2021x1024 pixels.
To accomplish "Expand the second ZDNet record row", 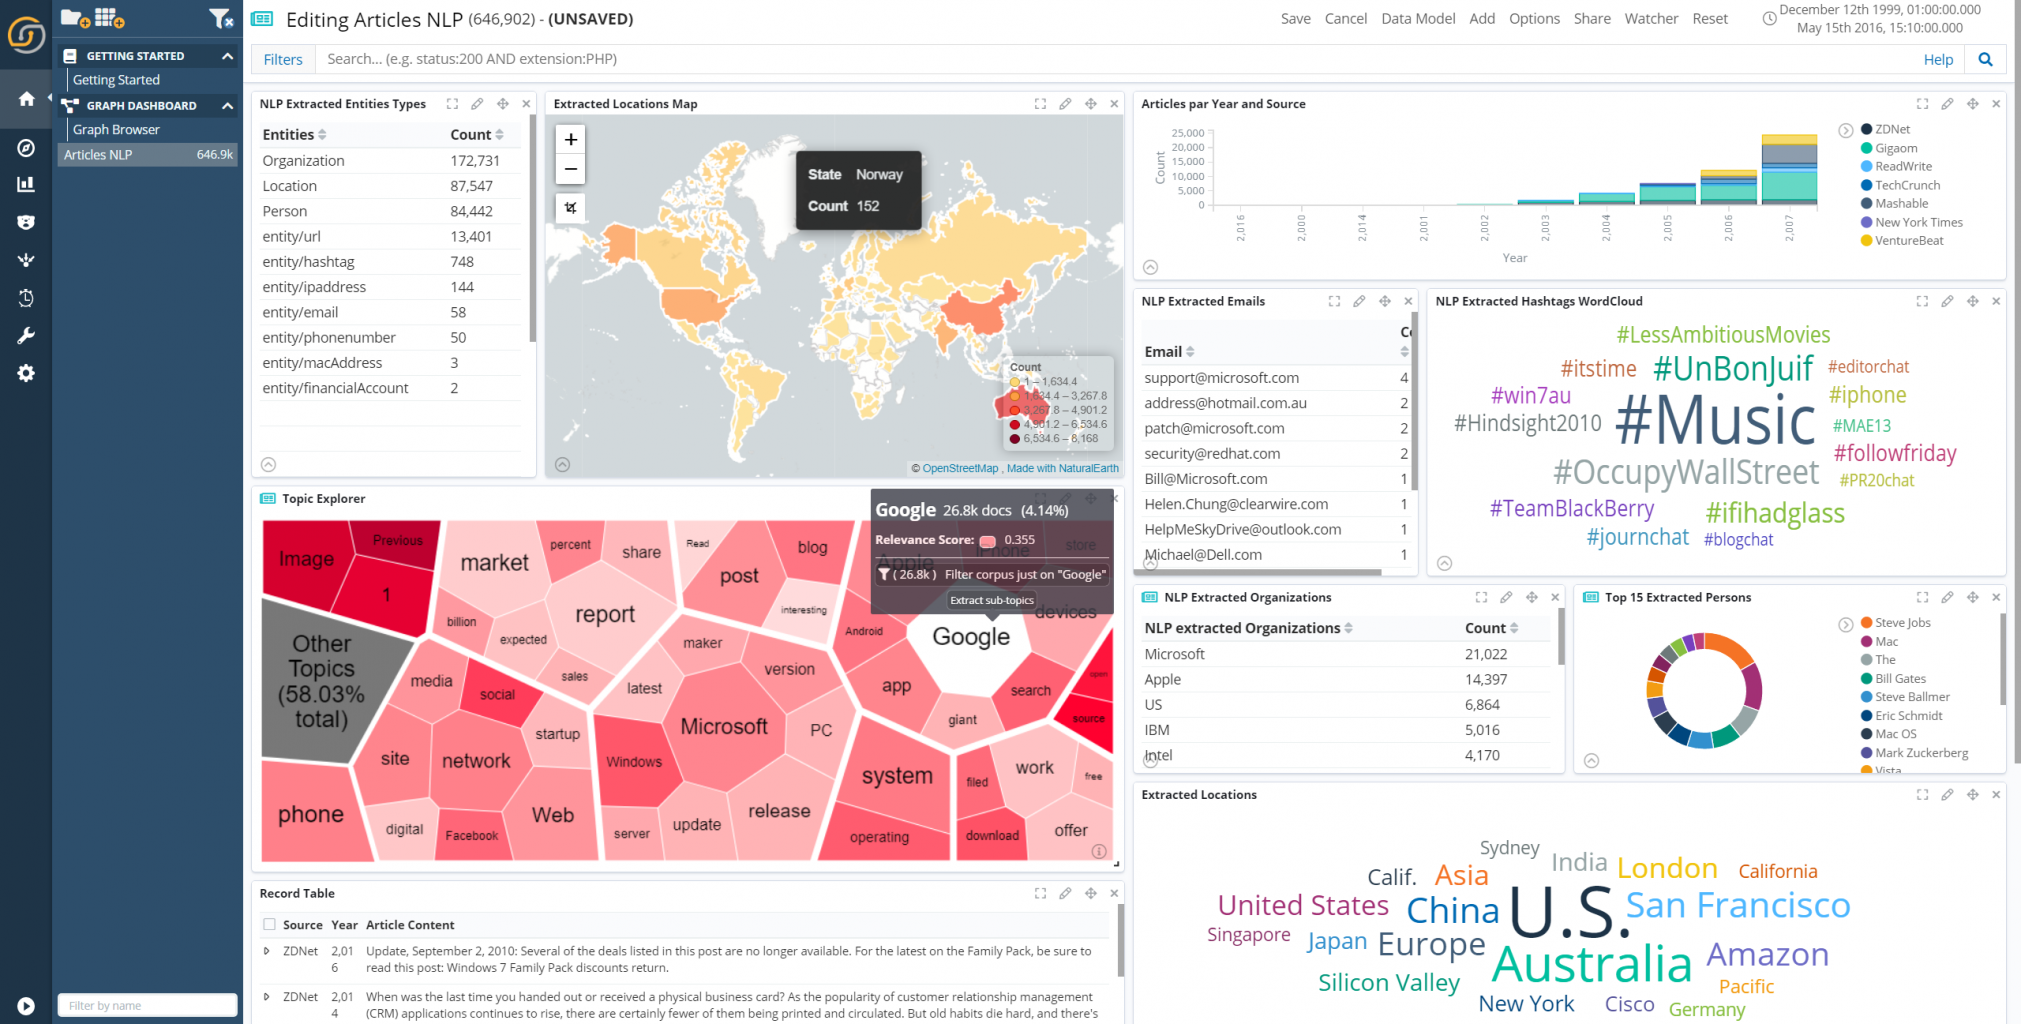I will click(266, 997).
